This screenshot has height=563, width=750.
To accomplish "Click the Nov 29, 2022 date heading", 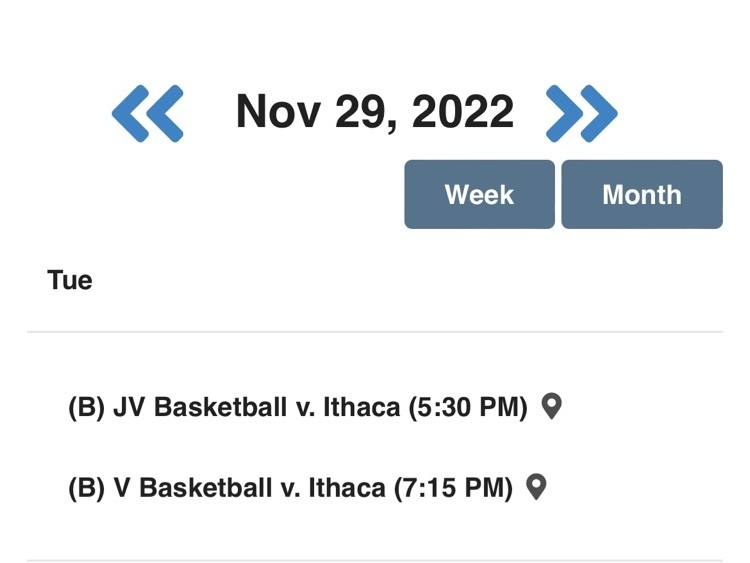I will click(x=375, y=112).
